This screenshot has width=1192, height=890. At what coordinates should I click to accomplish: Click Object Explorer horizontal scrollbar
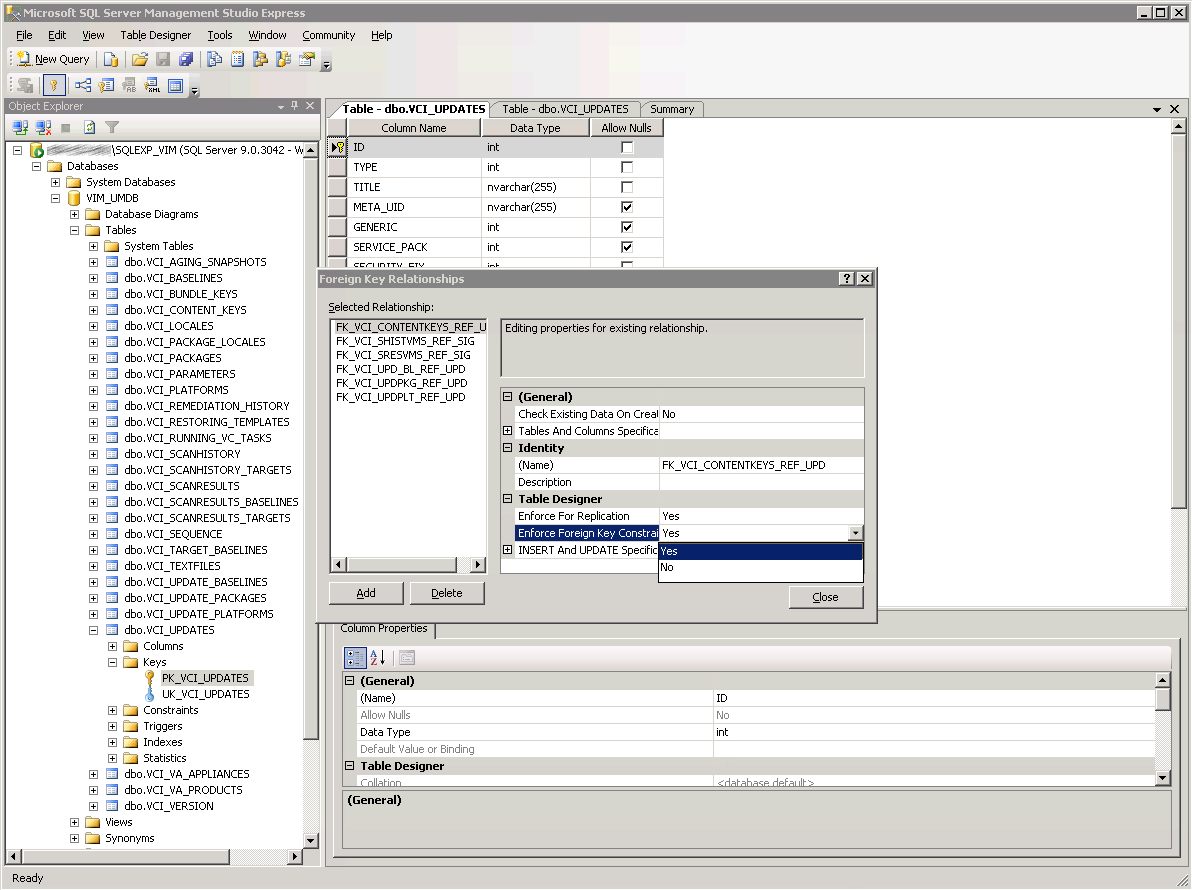point(154,857)
